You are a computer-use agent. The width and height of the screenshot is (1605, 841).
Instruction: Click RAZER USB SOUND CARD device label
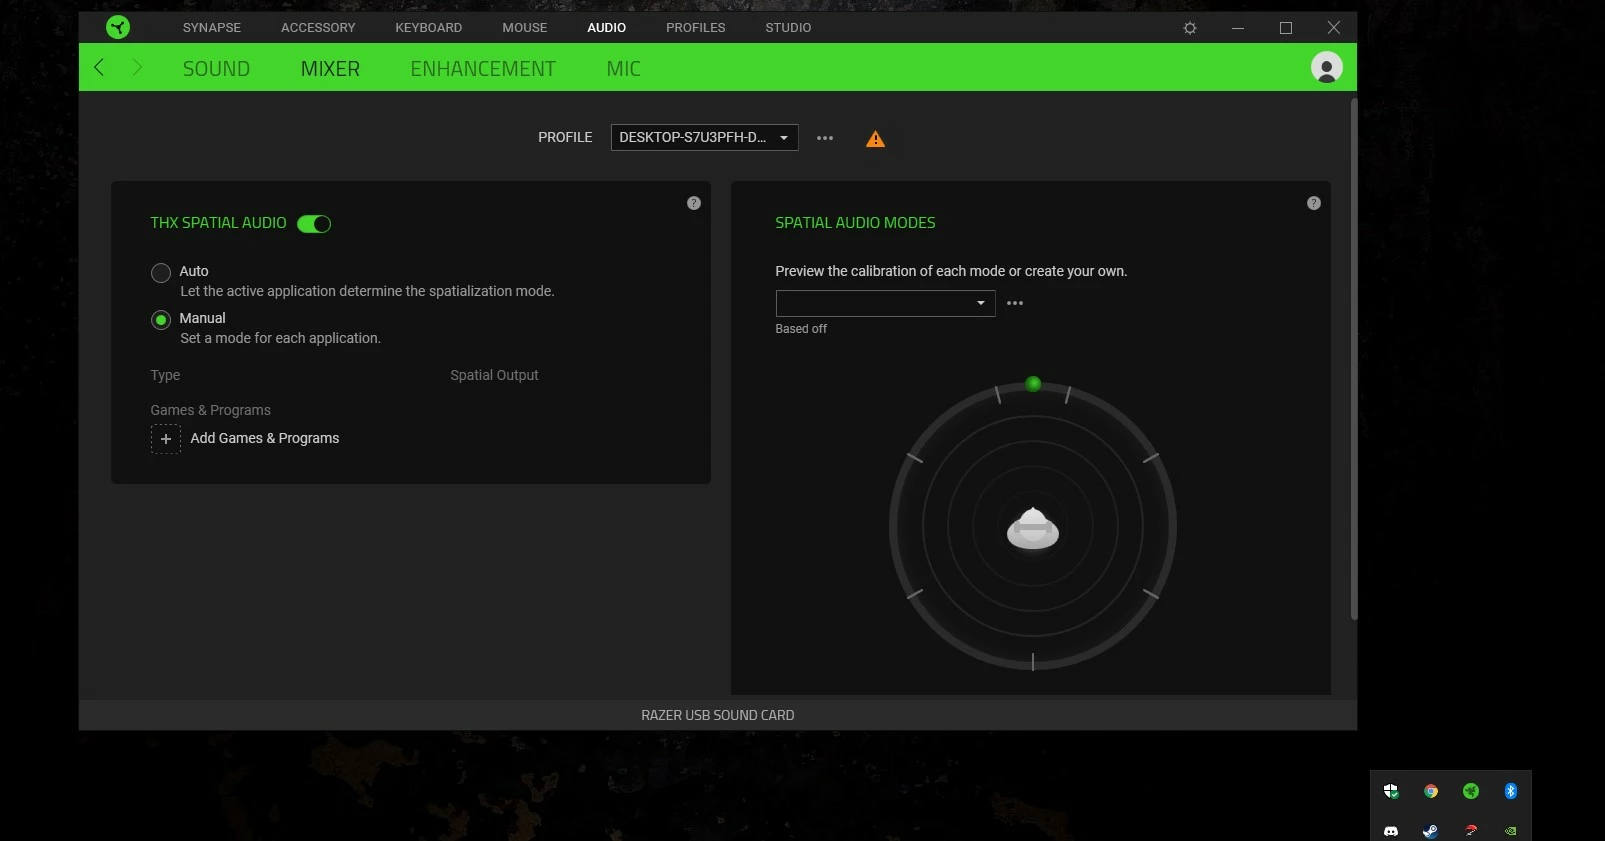click(718, 715)
